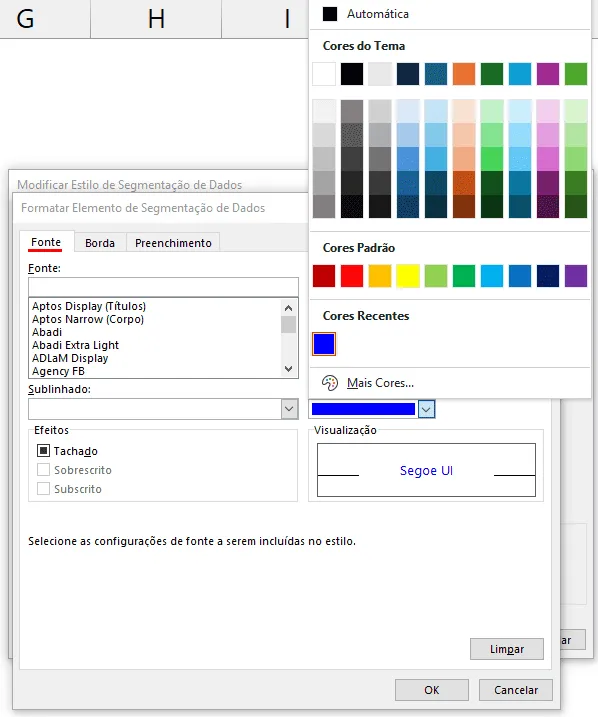
Task: Click font list scroll down arrow
Action: tap(288, 369)
